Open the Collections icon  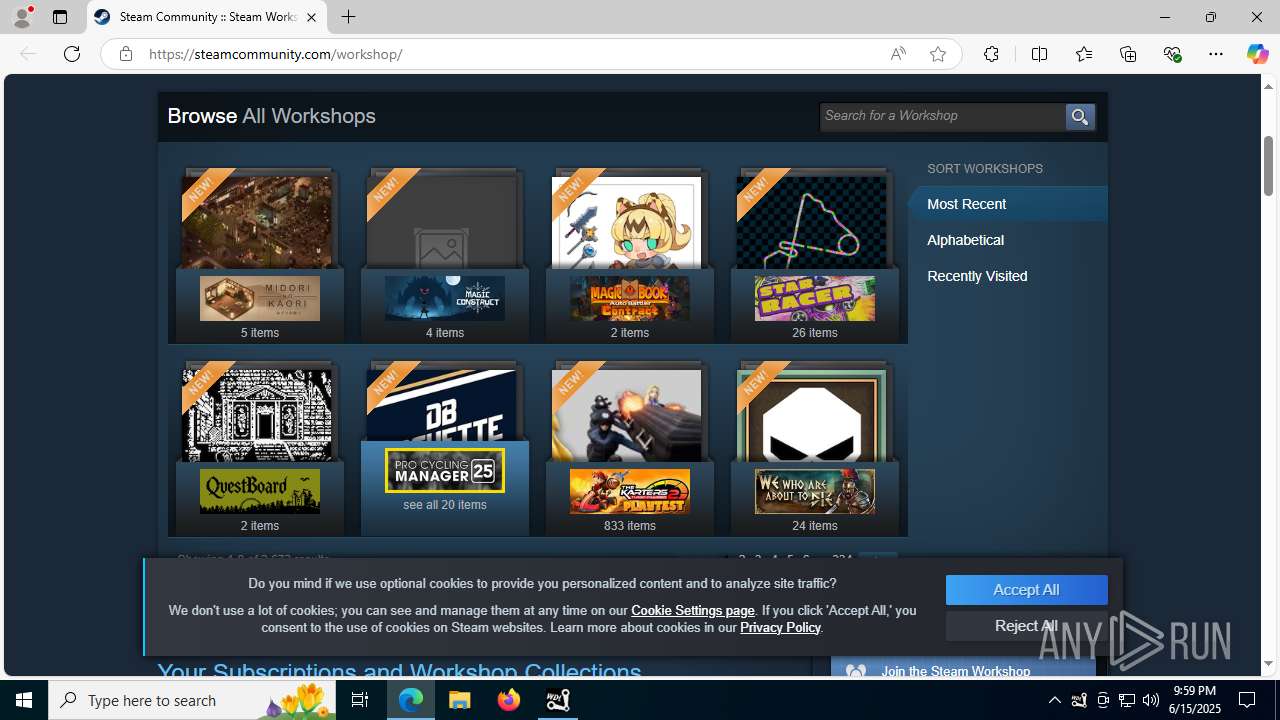coord(1128,54)
